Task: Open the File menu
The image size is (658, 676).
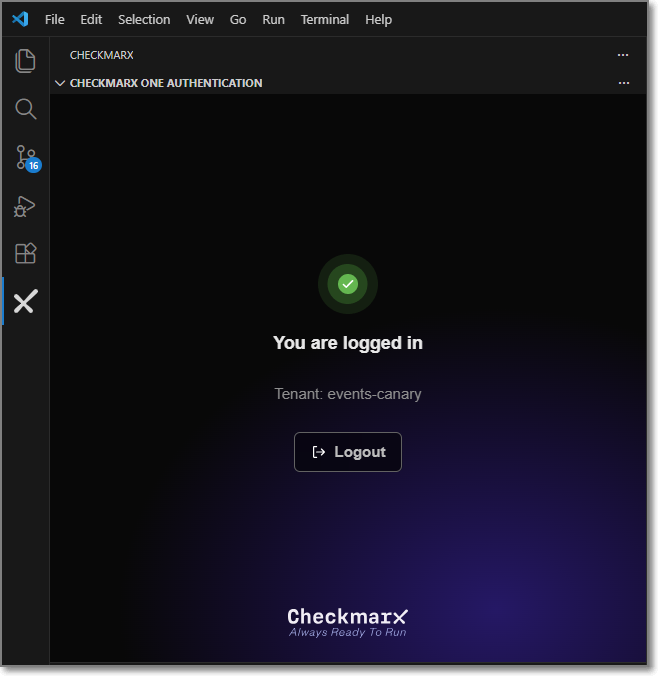Action: click(x=55, y=19)
